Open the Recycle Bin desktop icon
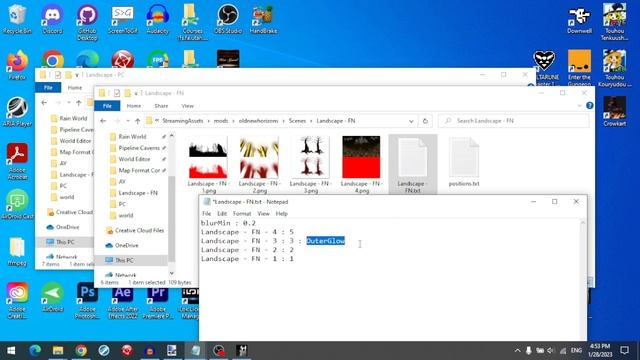This screenshot has height=360, width=640. point(17,18)
